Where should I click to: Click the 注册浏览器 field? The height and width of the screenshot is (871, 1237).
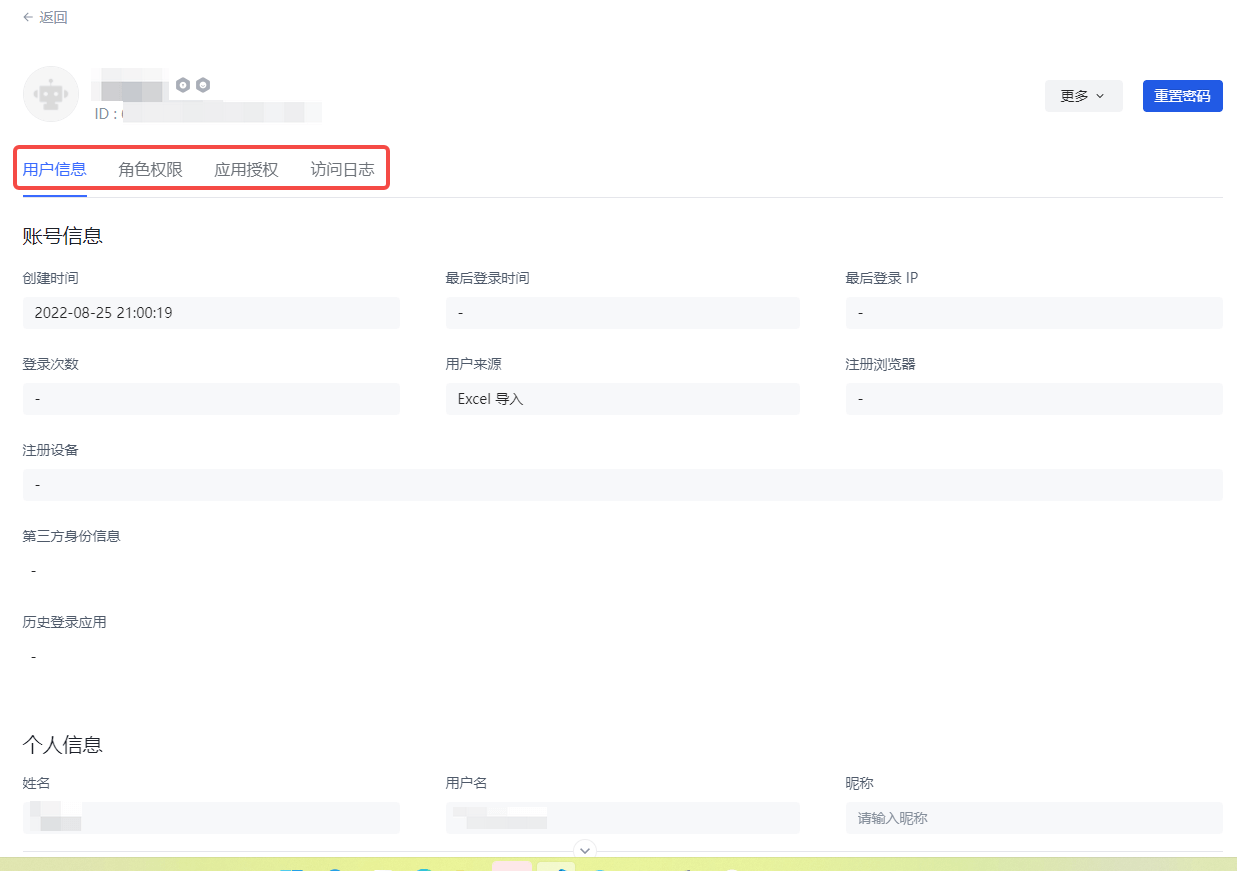(1033, 399)
